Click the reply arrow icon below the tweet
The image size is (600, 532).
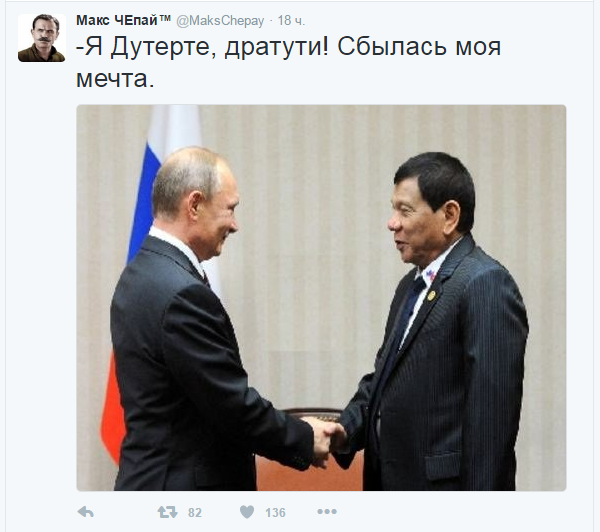click(85, 512)
